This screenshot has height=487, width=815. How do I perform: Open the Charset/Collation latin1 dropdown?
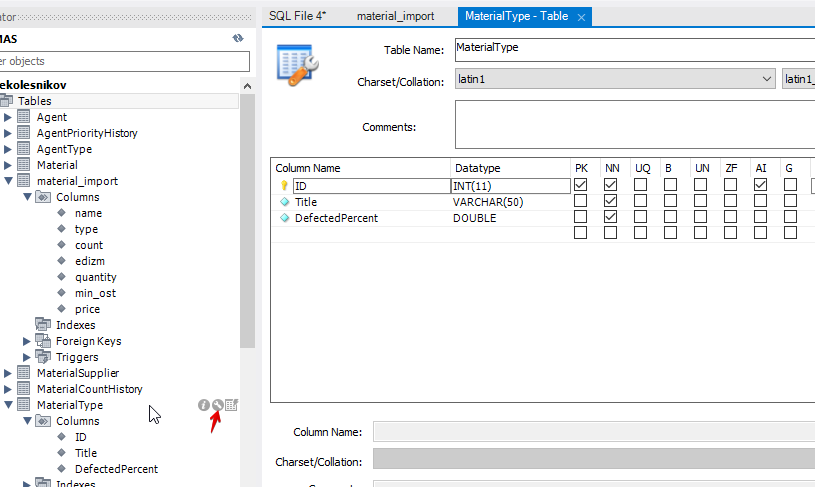coord(766,80)
